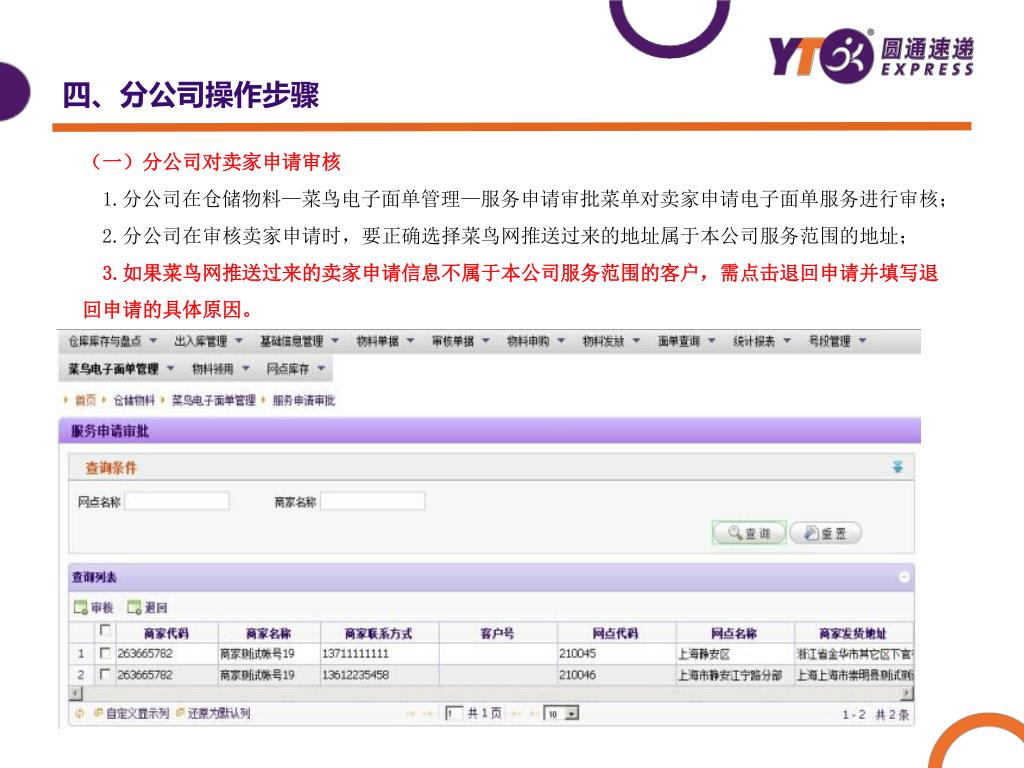Click the table's horizontal scrollbar track
The width and height of the screenshot is (1024, 768).
[x=493, y=693]
